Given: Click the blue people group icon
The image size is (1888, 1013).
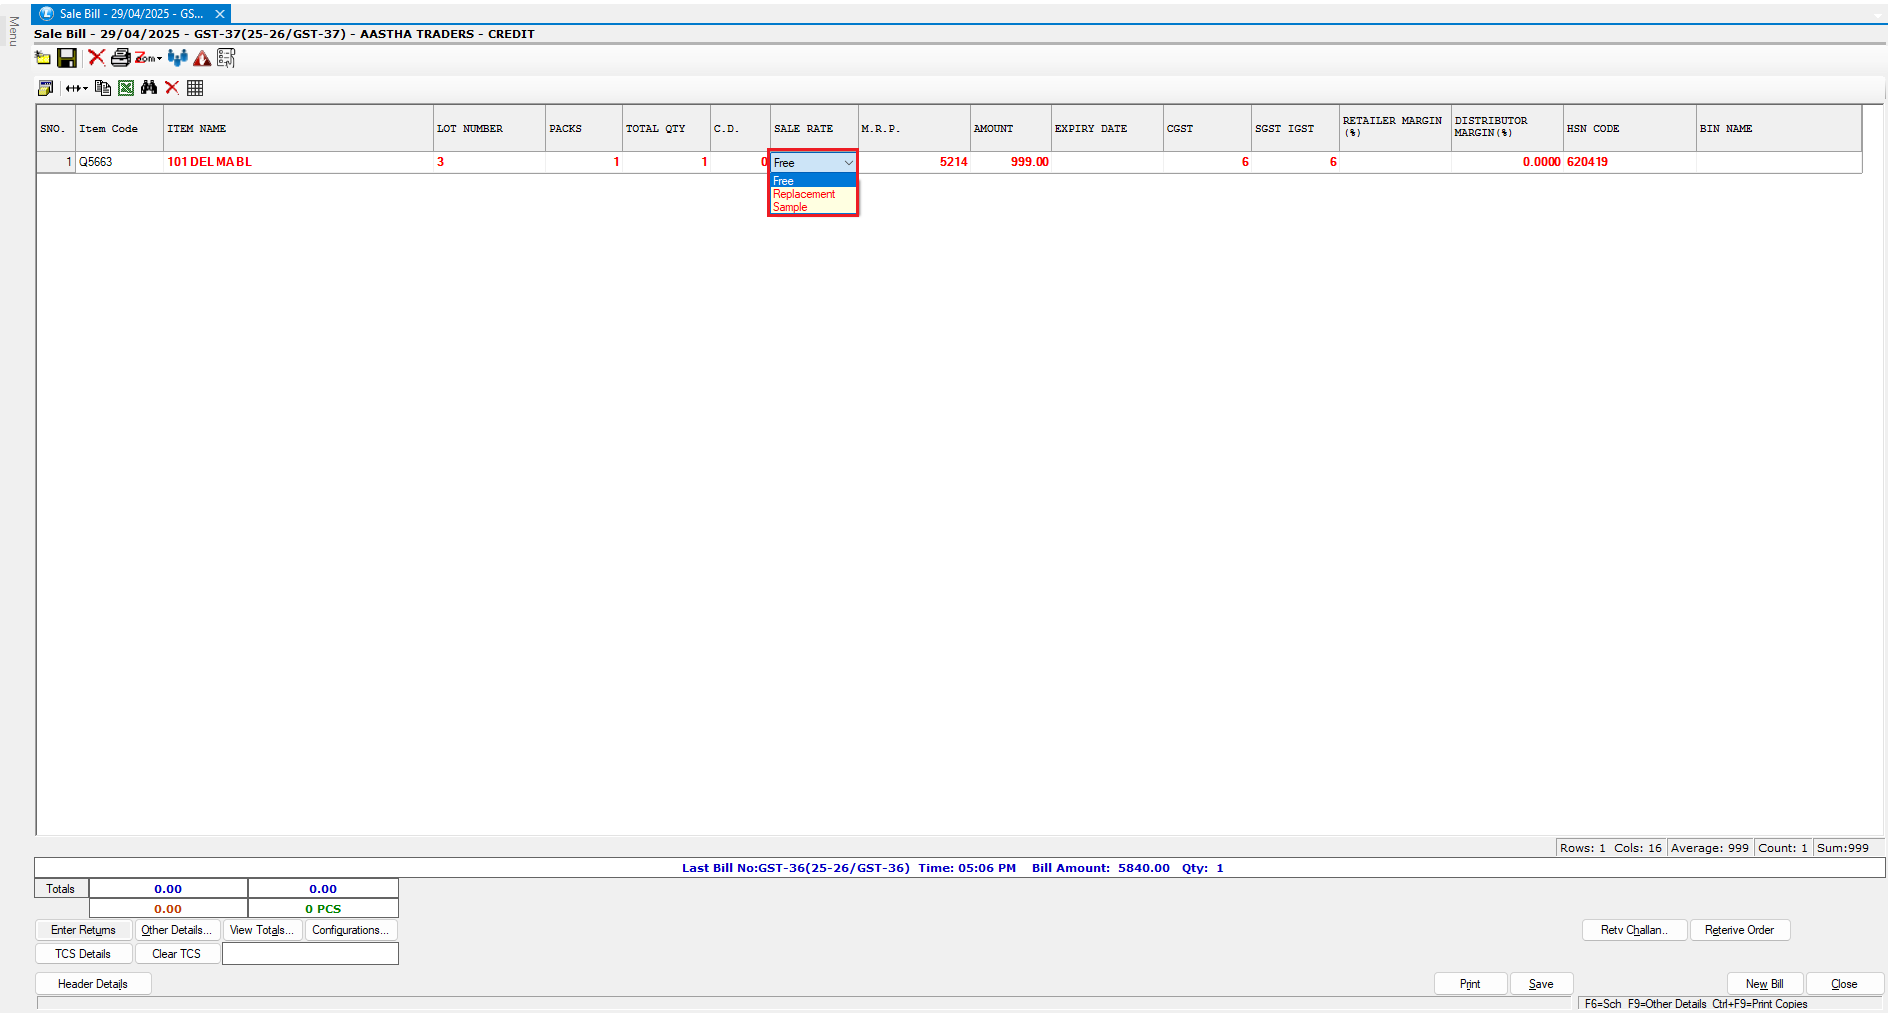Looking at the screenshot, I should tap(178, 58).
